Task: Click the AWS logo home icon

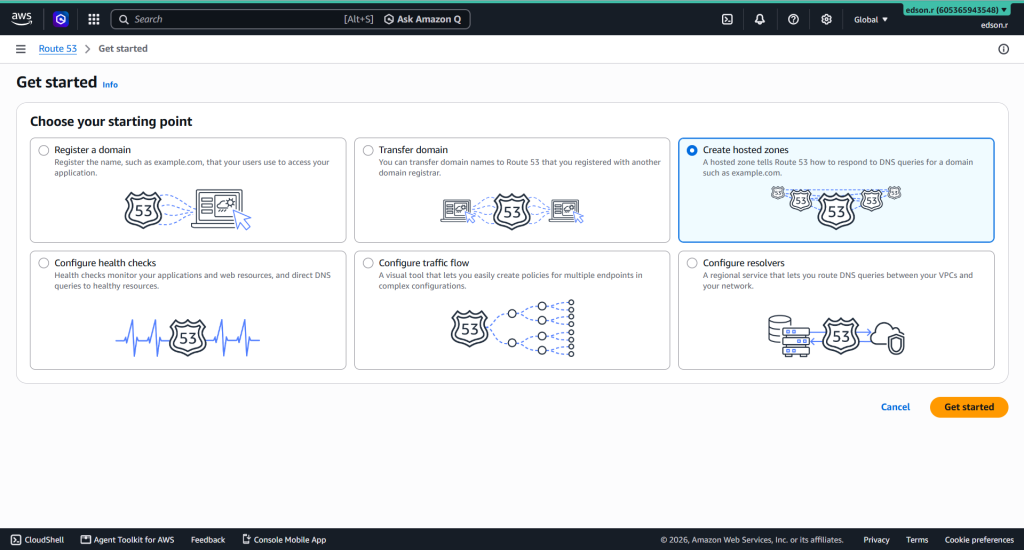Action: [x=22, y=19]
